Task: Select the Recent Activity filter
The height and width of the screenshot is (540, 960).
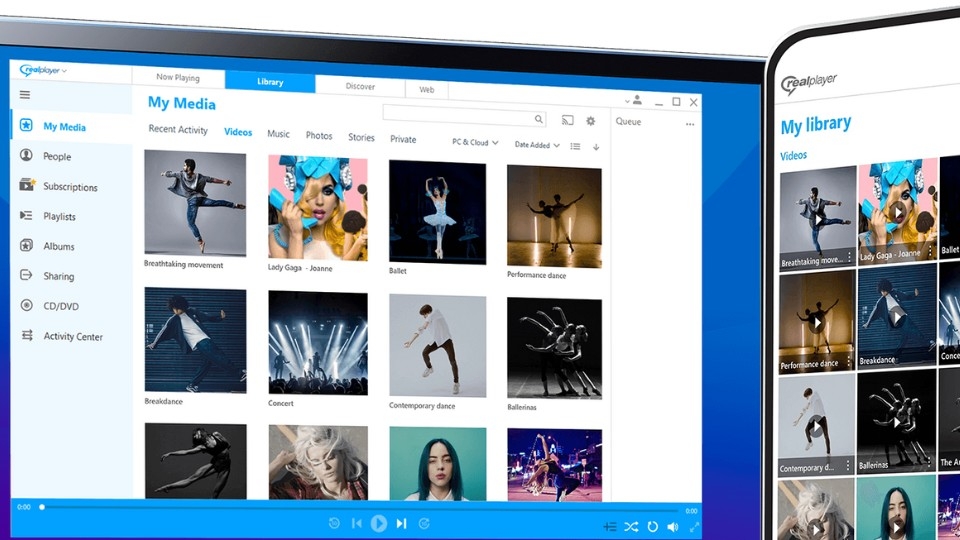Action: coord(178,129)
